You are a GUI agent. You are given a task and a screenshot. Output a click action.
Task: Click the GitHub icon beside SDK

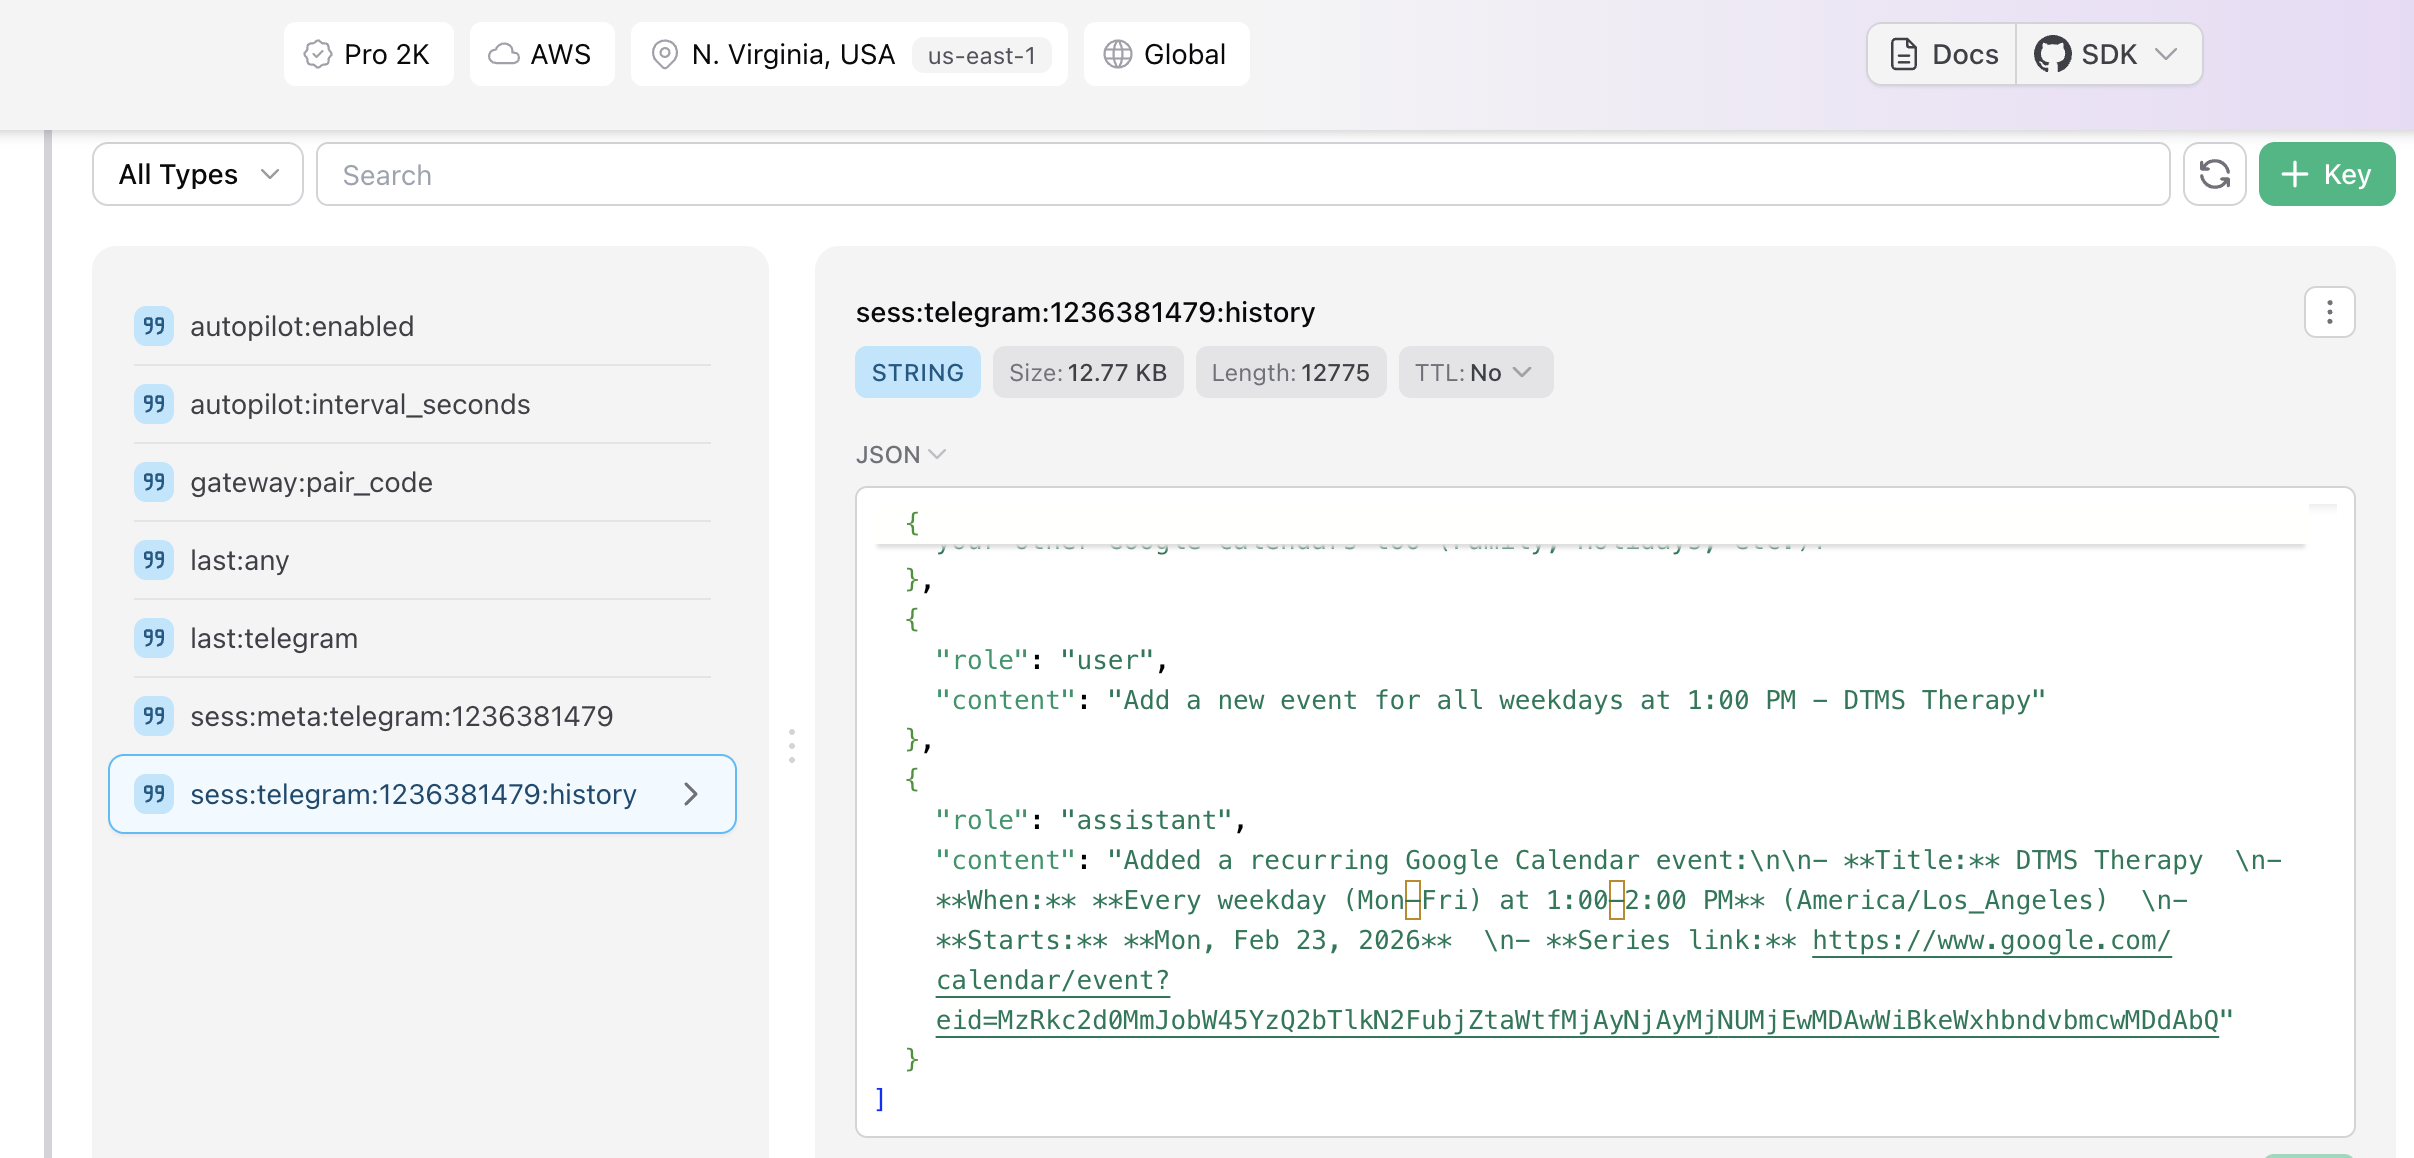pos(2052,54)
